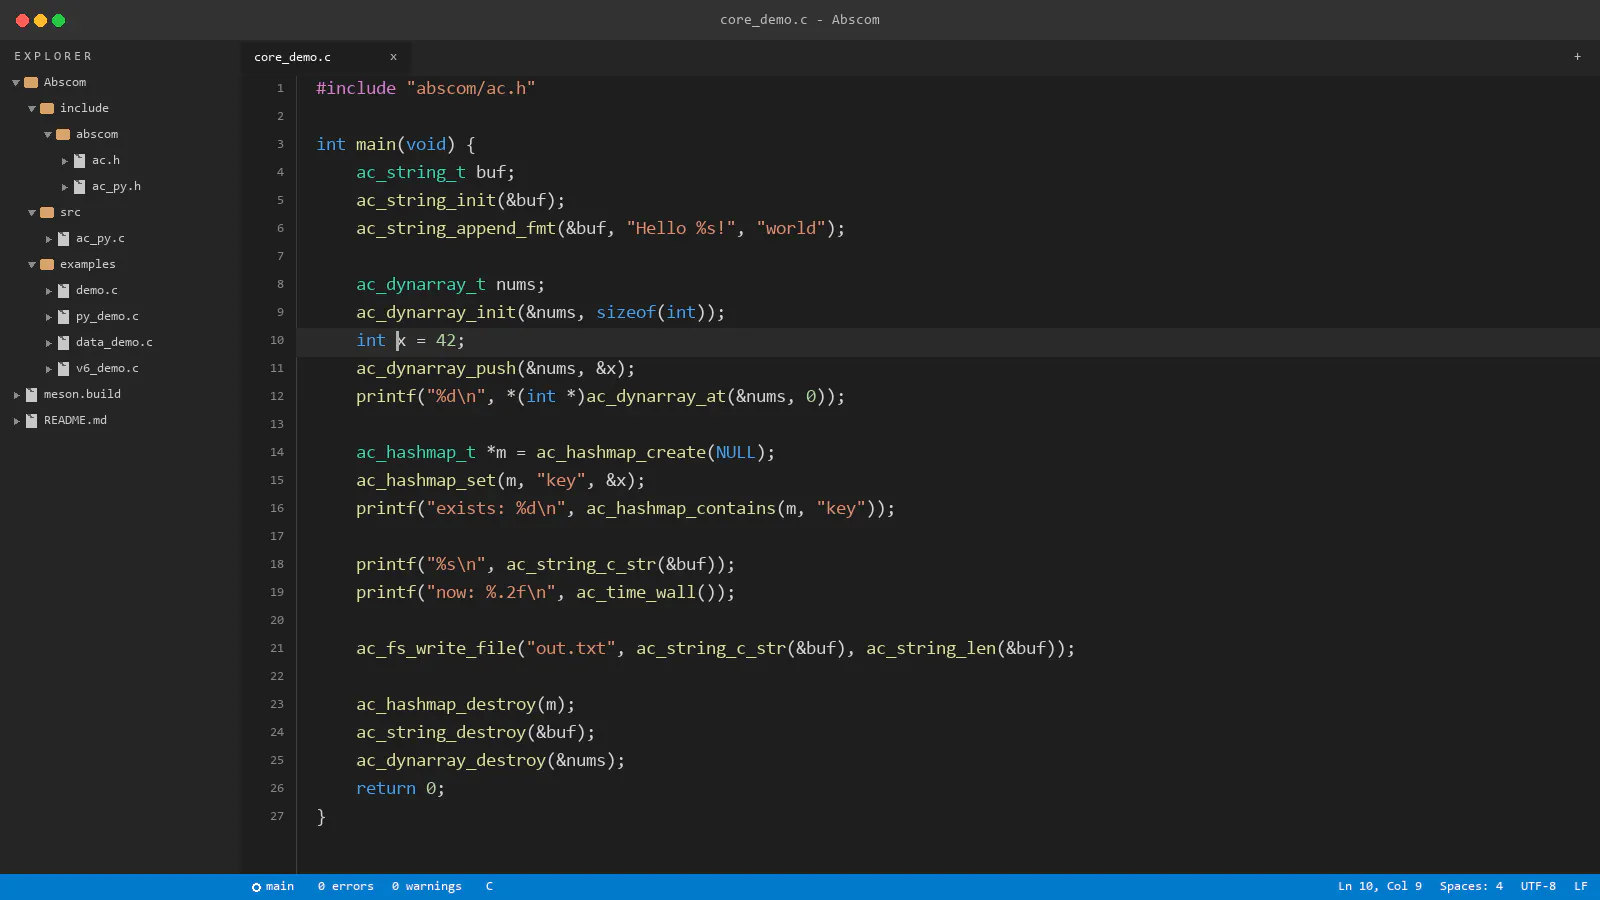Place cursor on ac_hashmap_create call
Image resolution: width=1600 pixels, height=900 pixels.
click(620, 452)
